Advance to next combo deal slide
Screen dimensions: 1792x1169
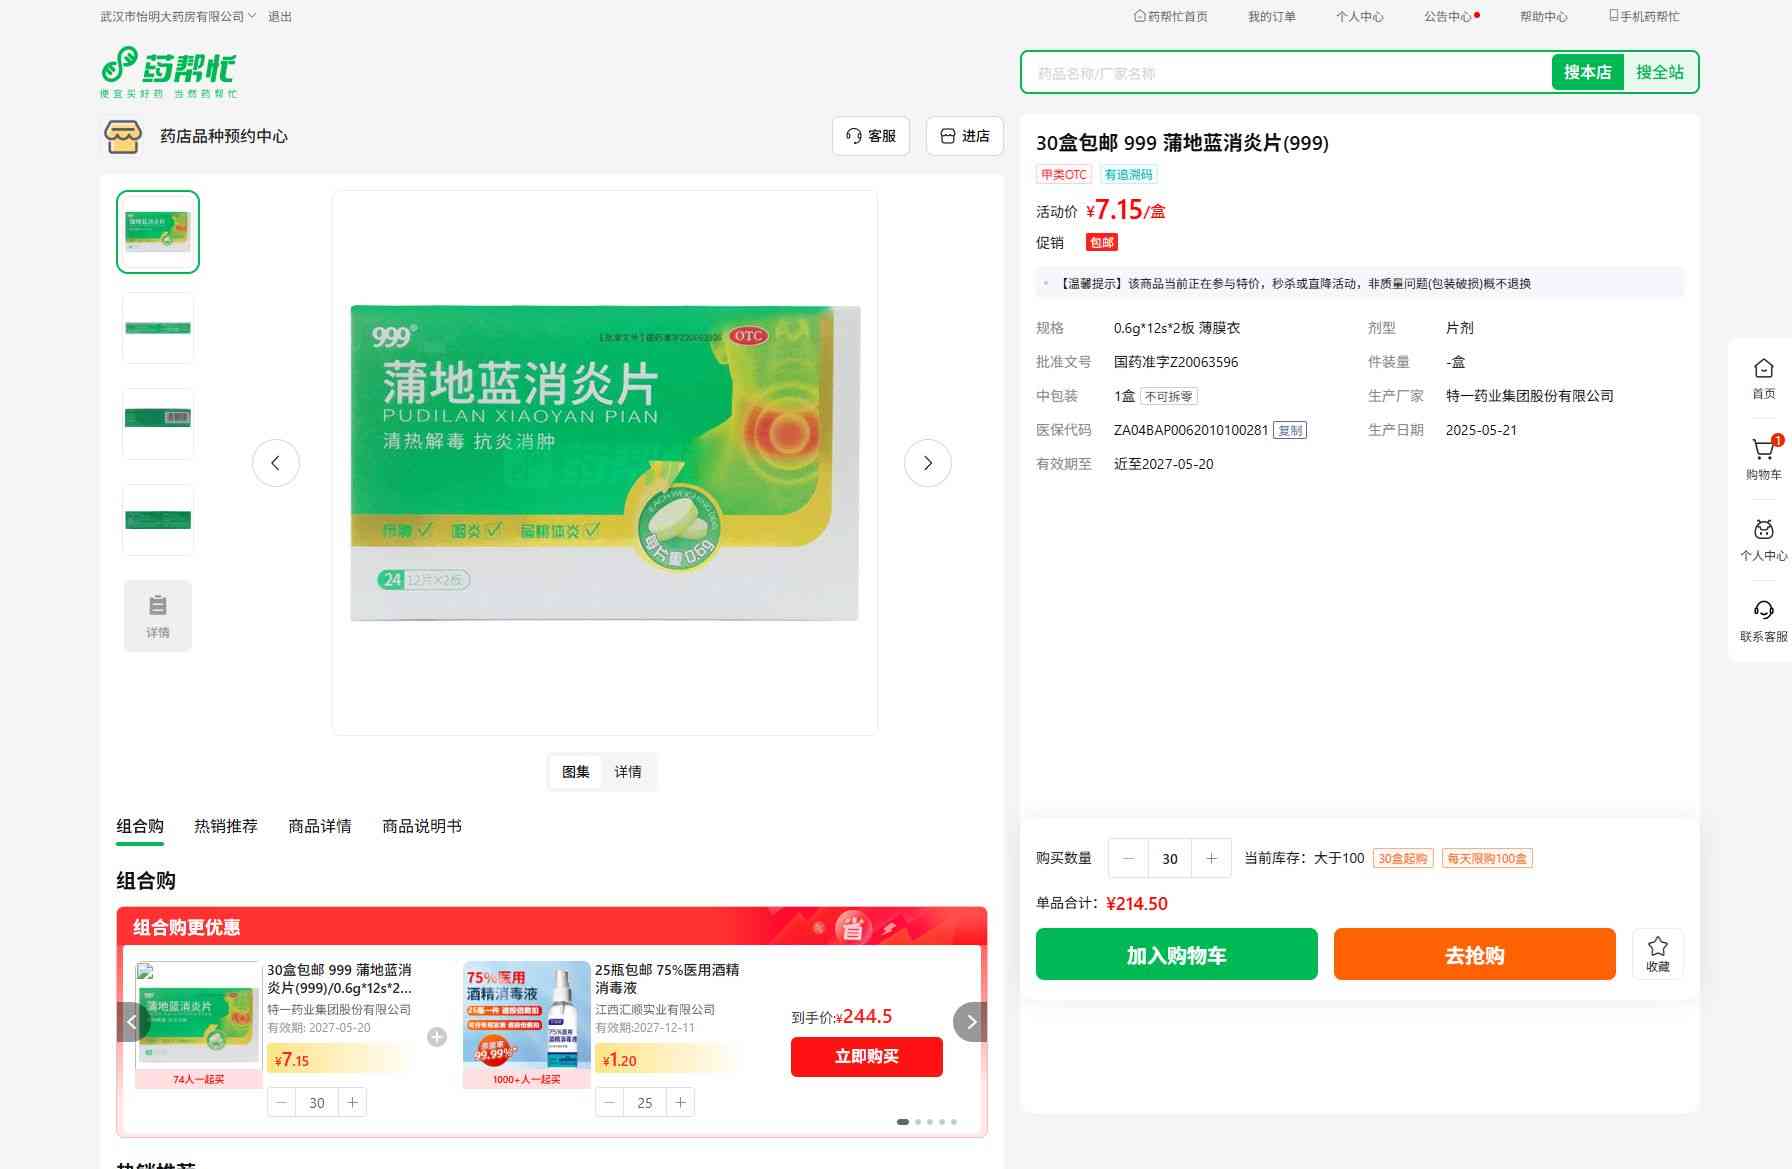coord(970,1022)
